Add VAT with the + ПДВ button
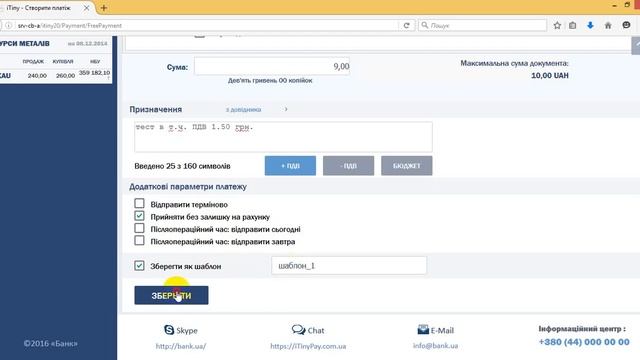 (x=290, y=166)
